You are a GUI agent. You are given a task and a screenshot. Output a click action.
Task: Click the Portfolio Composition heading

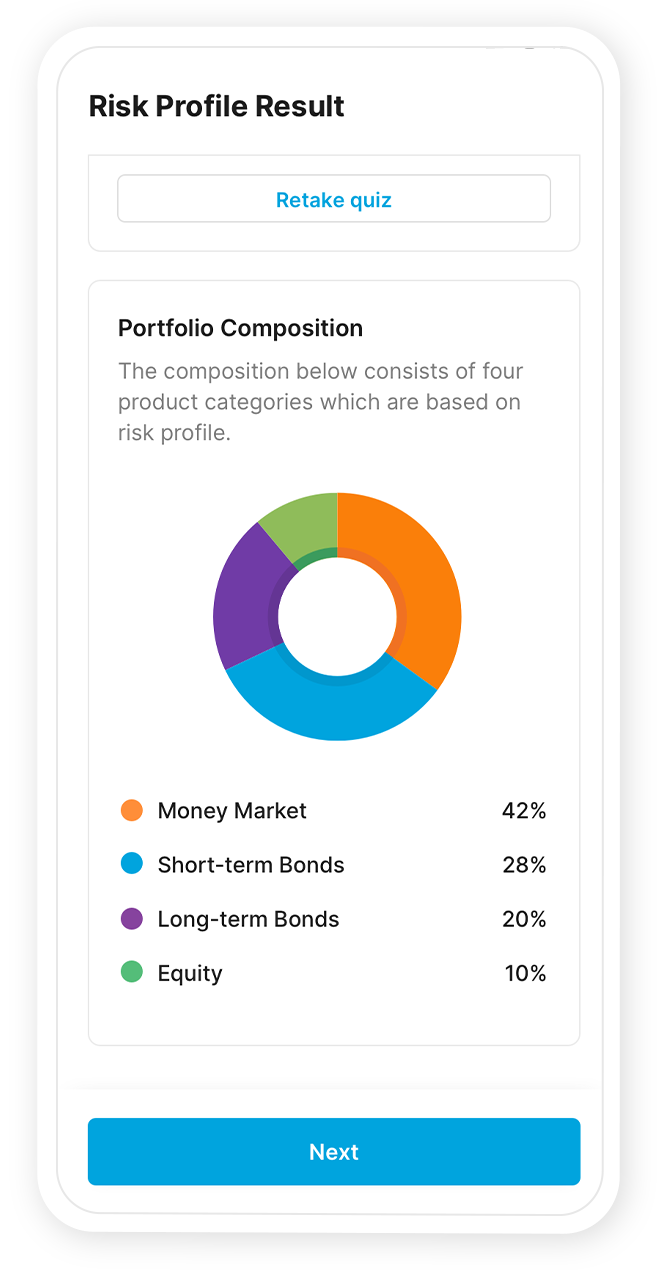coord(240,328)
